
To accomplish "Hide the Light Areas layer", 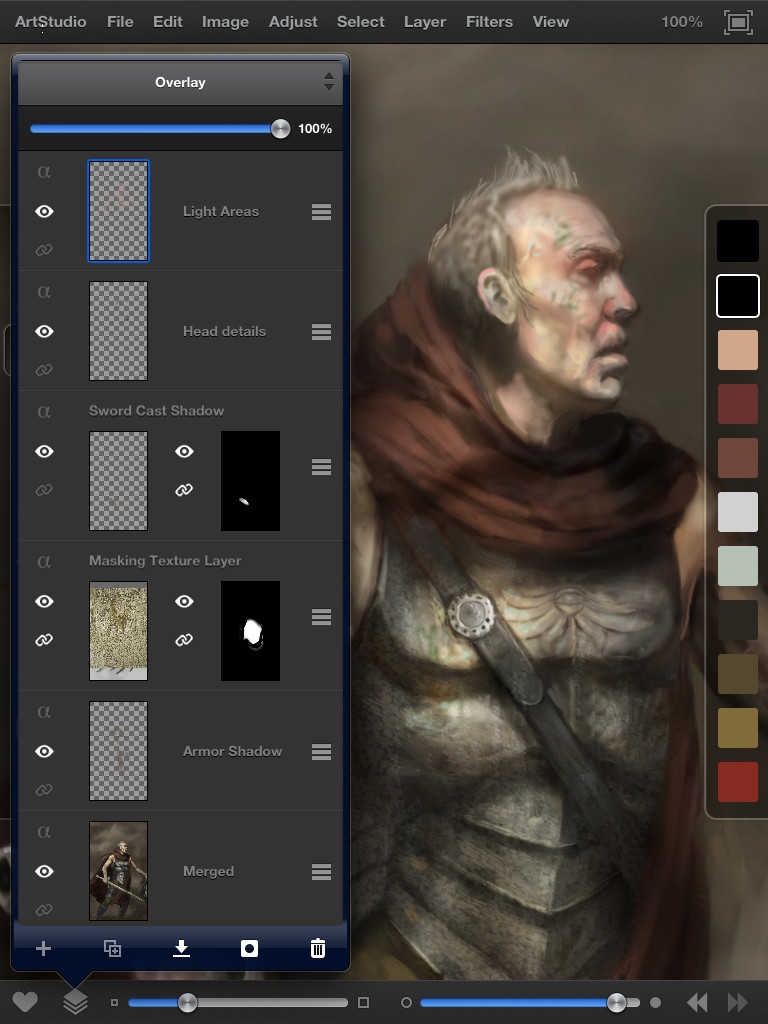I will tap(44, 211).
